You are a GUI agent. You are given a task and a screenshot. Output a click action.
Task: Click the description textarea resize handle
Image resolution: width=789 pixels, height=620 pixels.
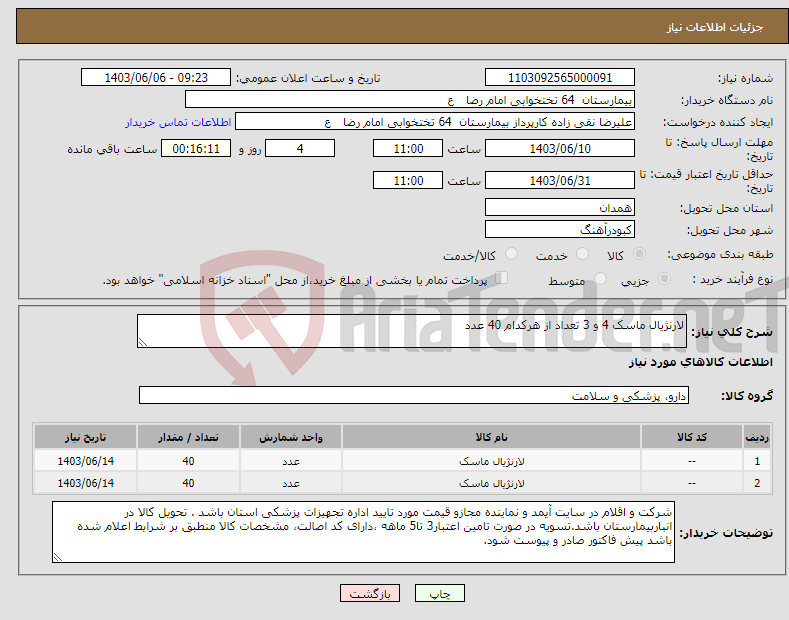pyautogui.click(x=143, y=343)
